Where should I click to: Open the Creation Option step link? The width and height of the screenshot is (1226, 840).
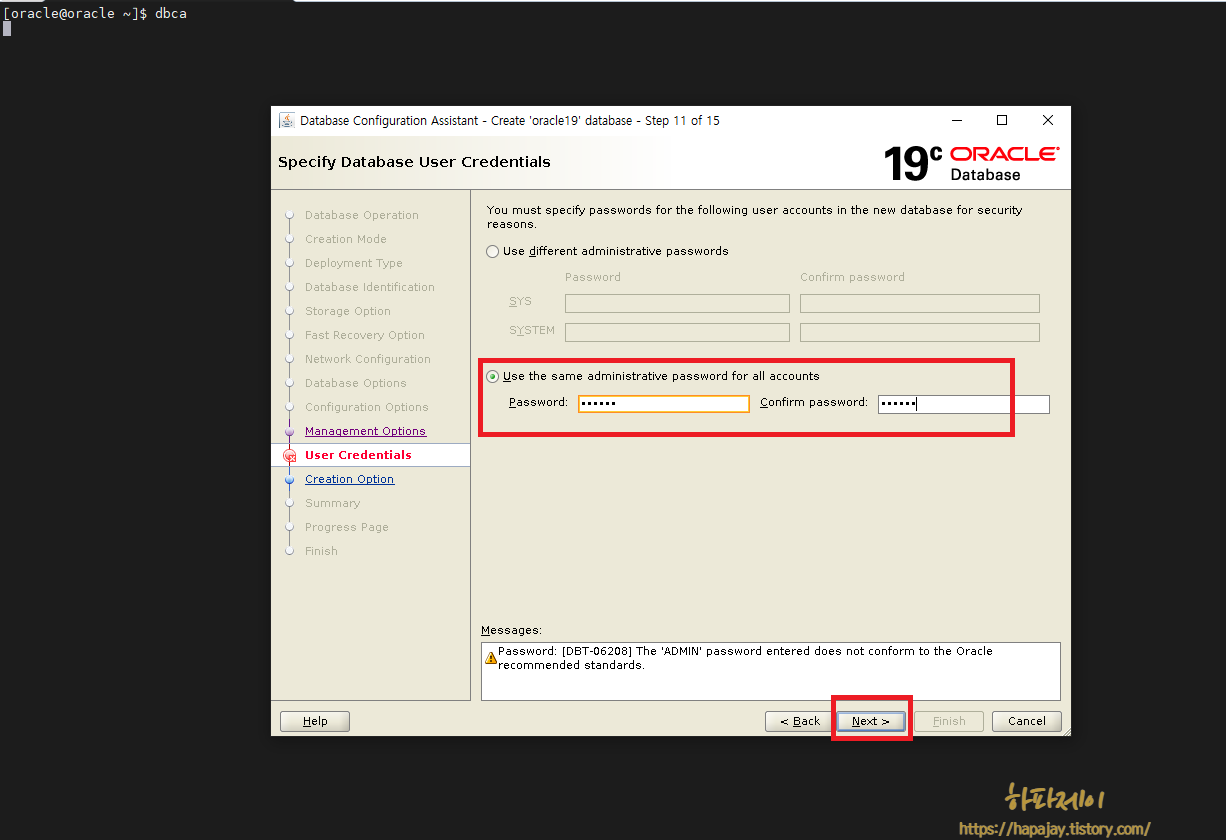pos(349,479)
